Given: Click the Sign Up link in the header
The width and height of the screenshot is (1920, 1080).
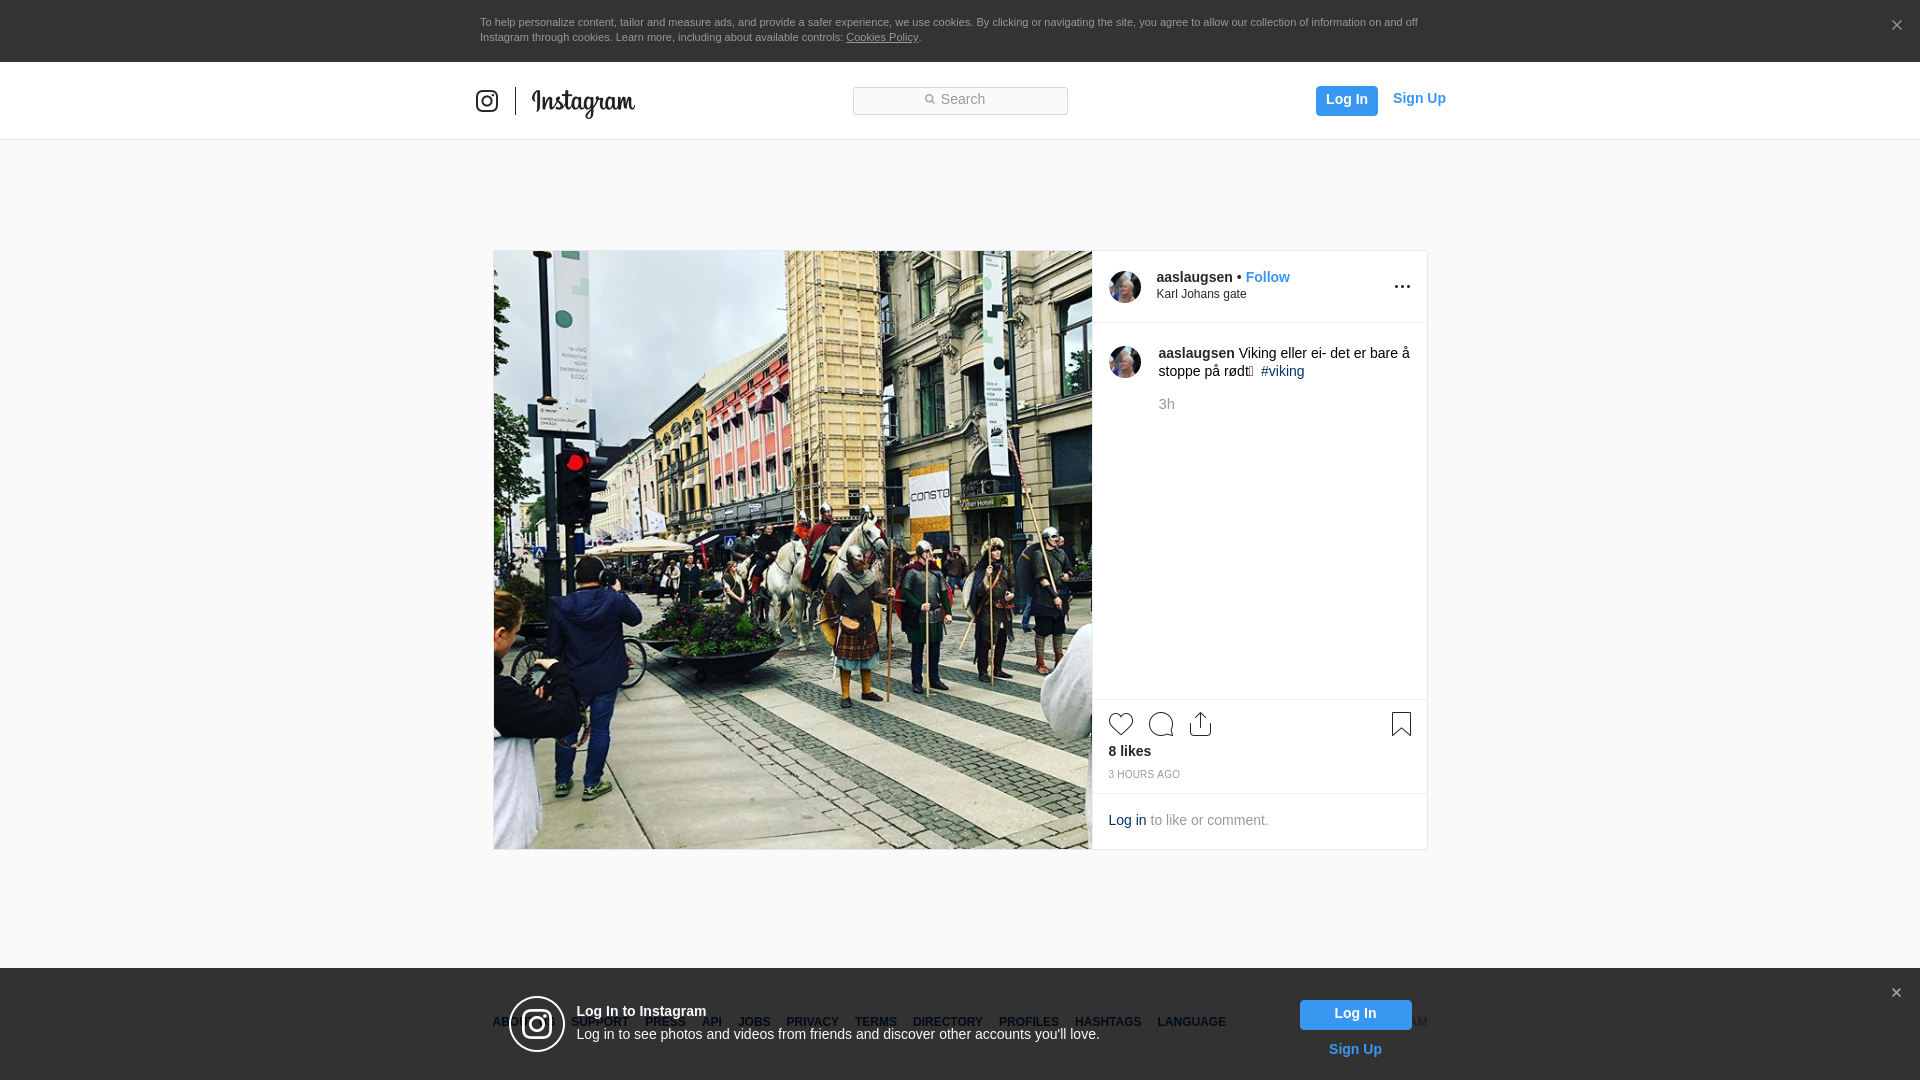Looking at the screenshot, I should [1418, 98].
